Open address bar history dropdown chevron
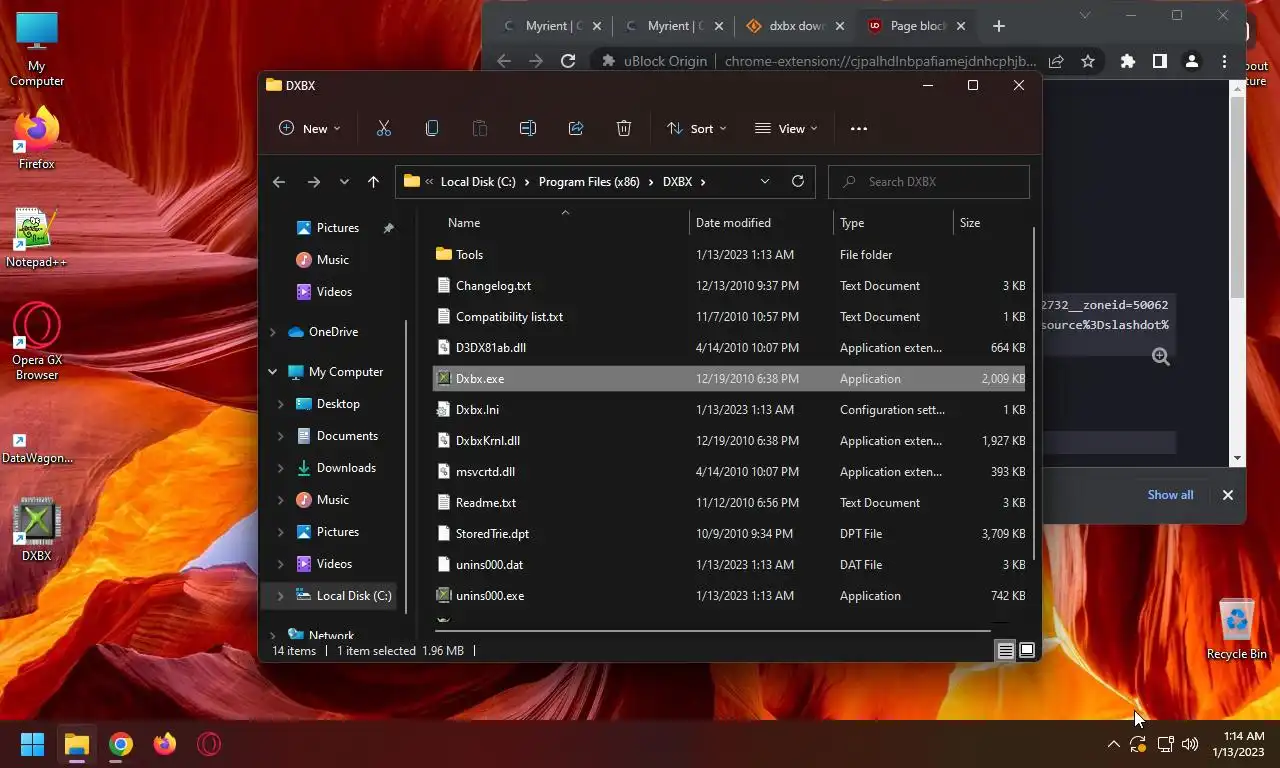The width and height of the screenshot is (1280, 768). (765, 181)
